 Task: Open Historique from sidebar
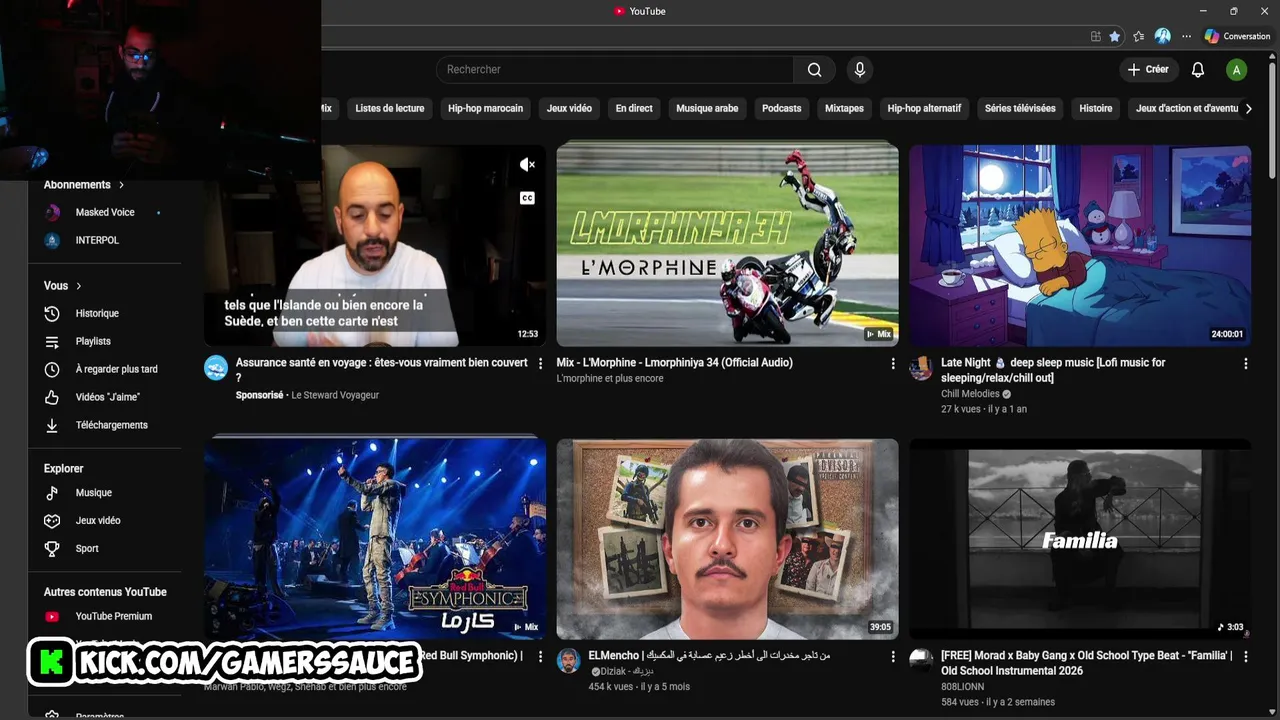[96, 313]
